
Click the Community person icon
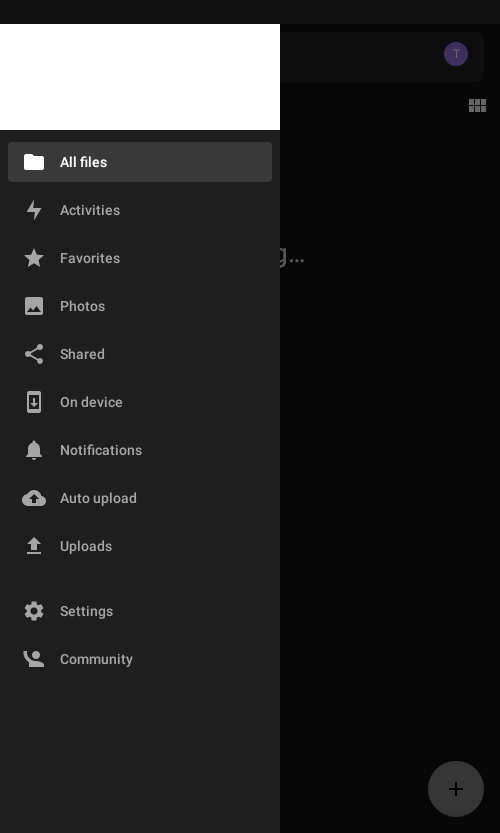click(x=34, y=659)
